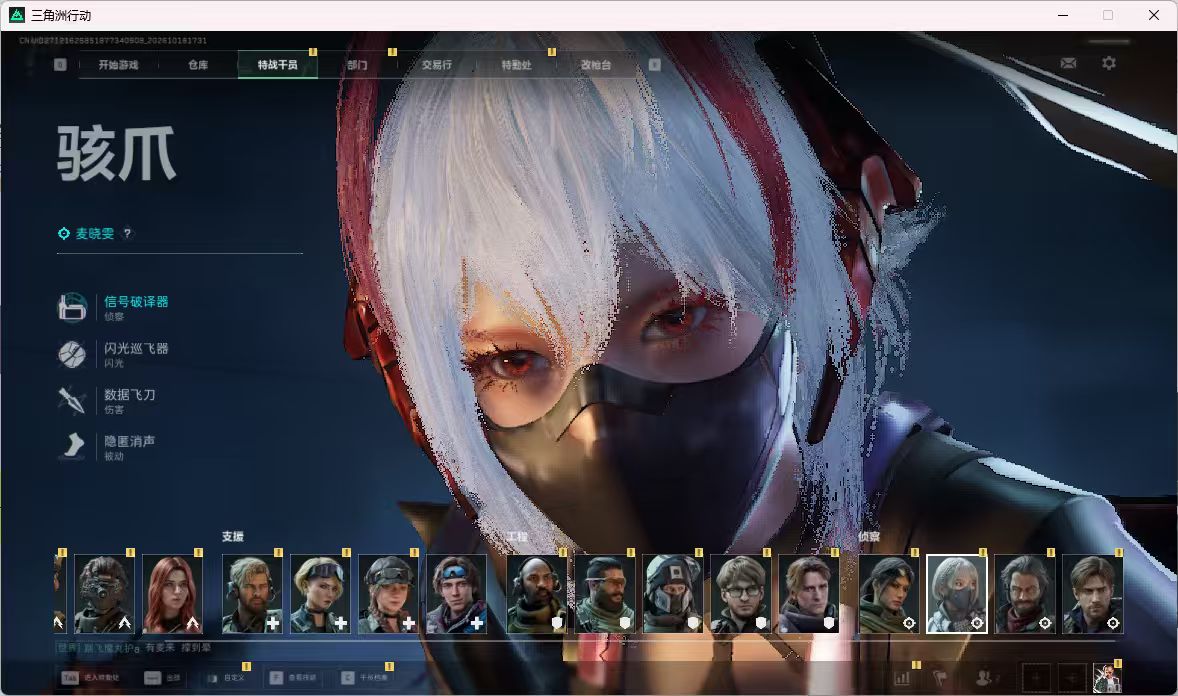Open the settings gear icon
This screenshot has height=696, width=1178.
pyautogui.click(x=1109, y=63)
